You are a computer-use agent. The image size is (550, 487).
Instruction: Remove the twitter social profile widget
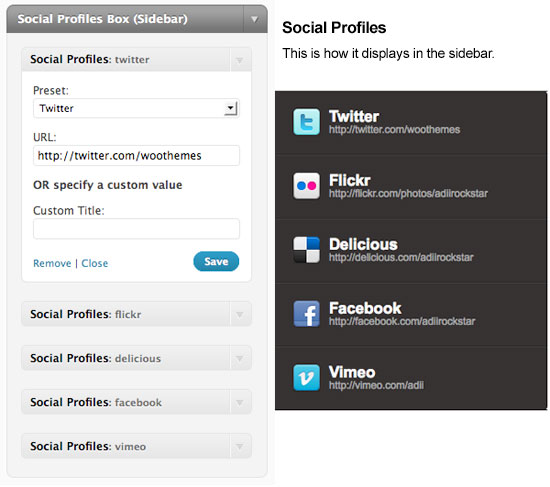(52, 263)
